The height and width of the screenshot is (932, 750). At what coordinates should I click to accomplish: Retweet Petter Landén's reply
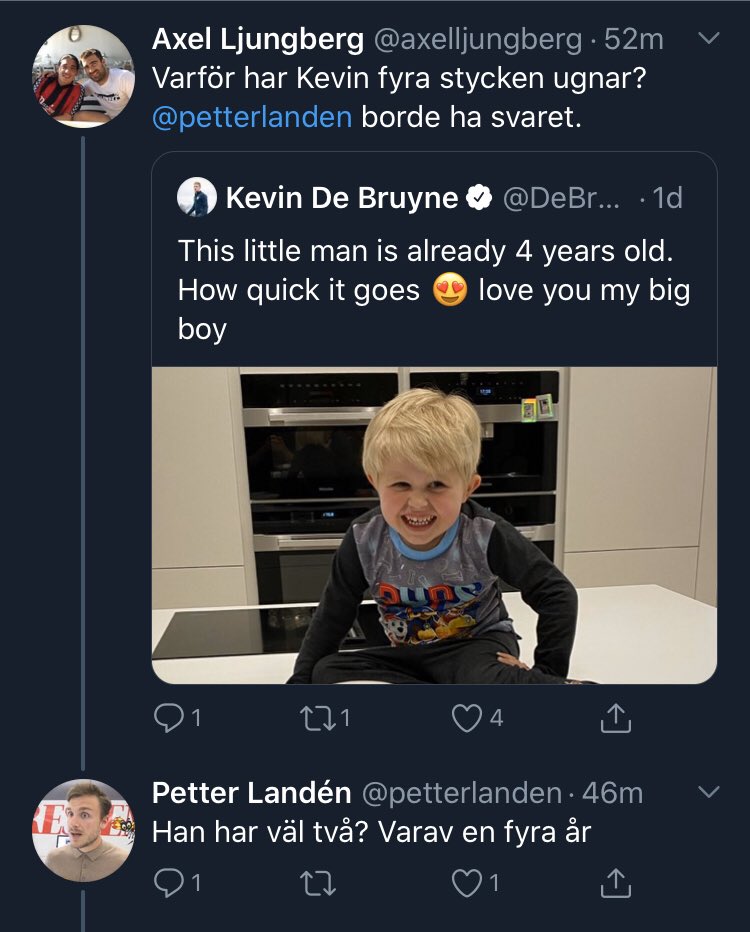click(x=318, y=883)
